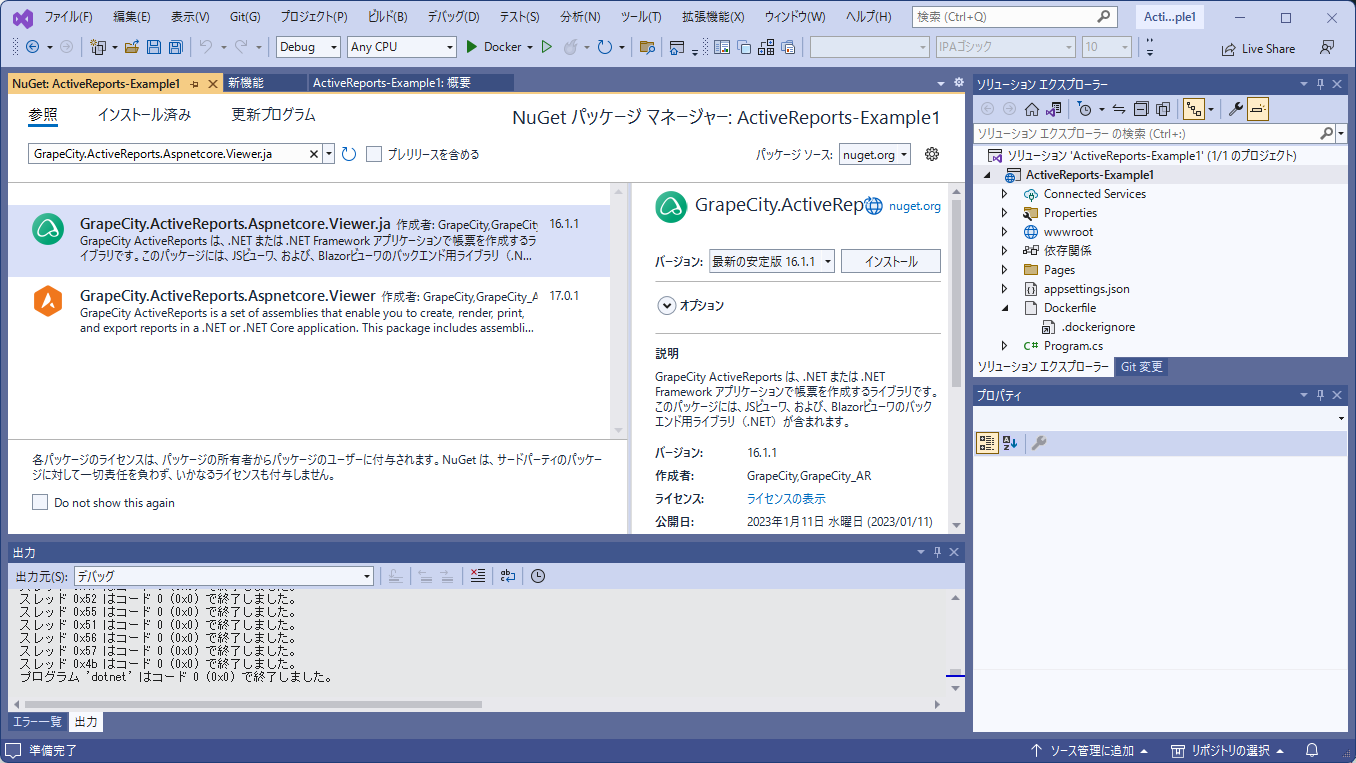Image resolution: width=1356 pixels, height=763 pixels.
Task: Select the GrapeCity.ActiveReports.Aspnetcore.Viewer 17.0.1 package
Action: pyautogui.click(x=309, y=312)
